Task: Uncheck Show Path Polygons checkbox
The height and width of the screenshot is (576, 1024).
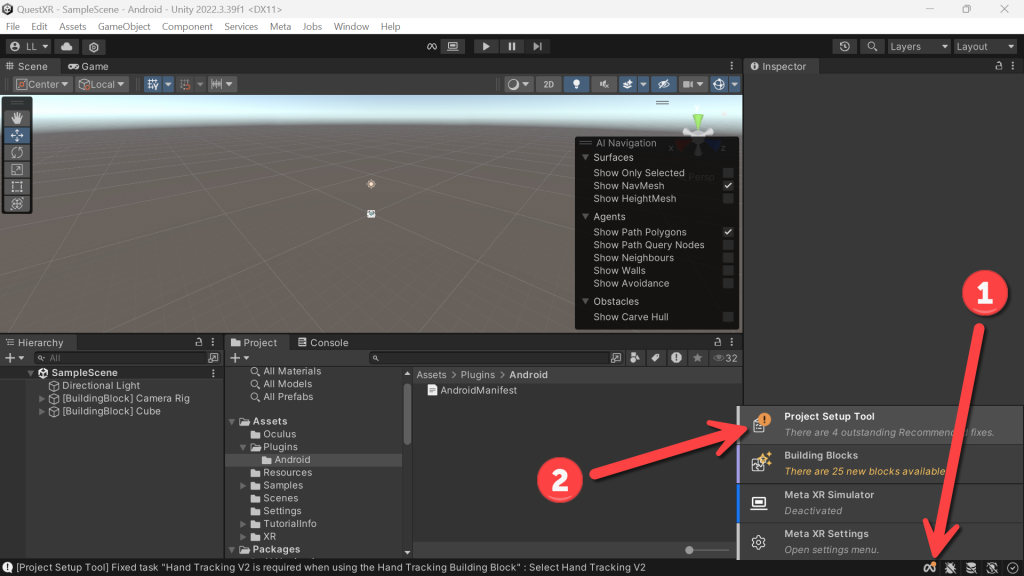Action: click(x=728, y=232)
